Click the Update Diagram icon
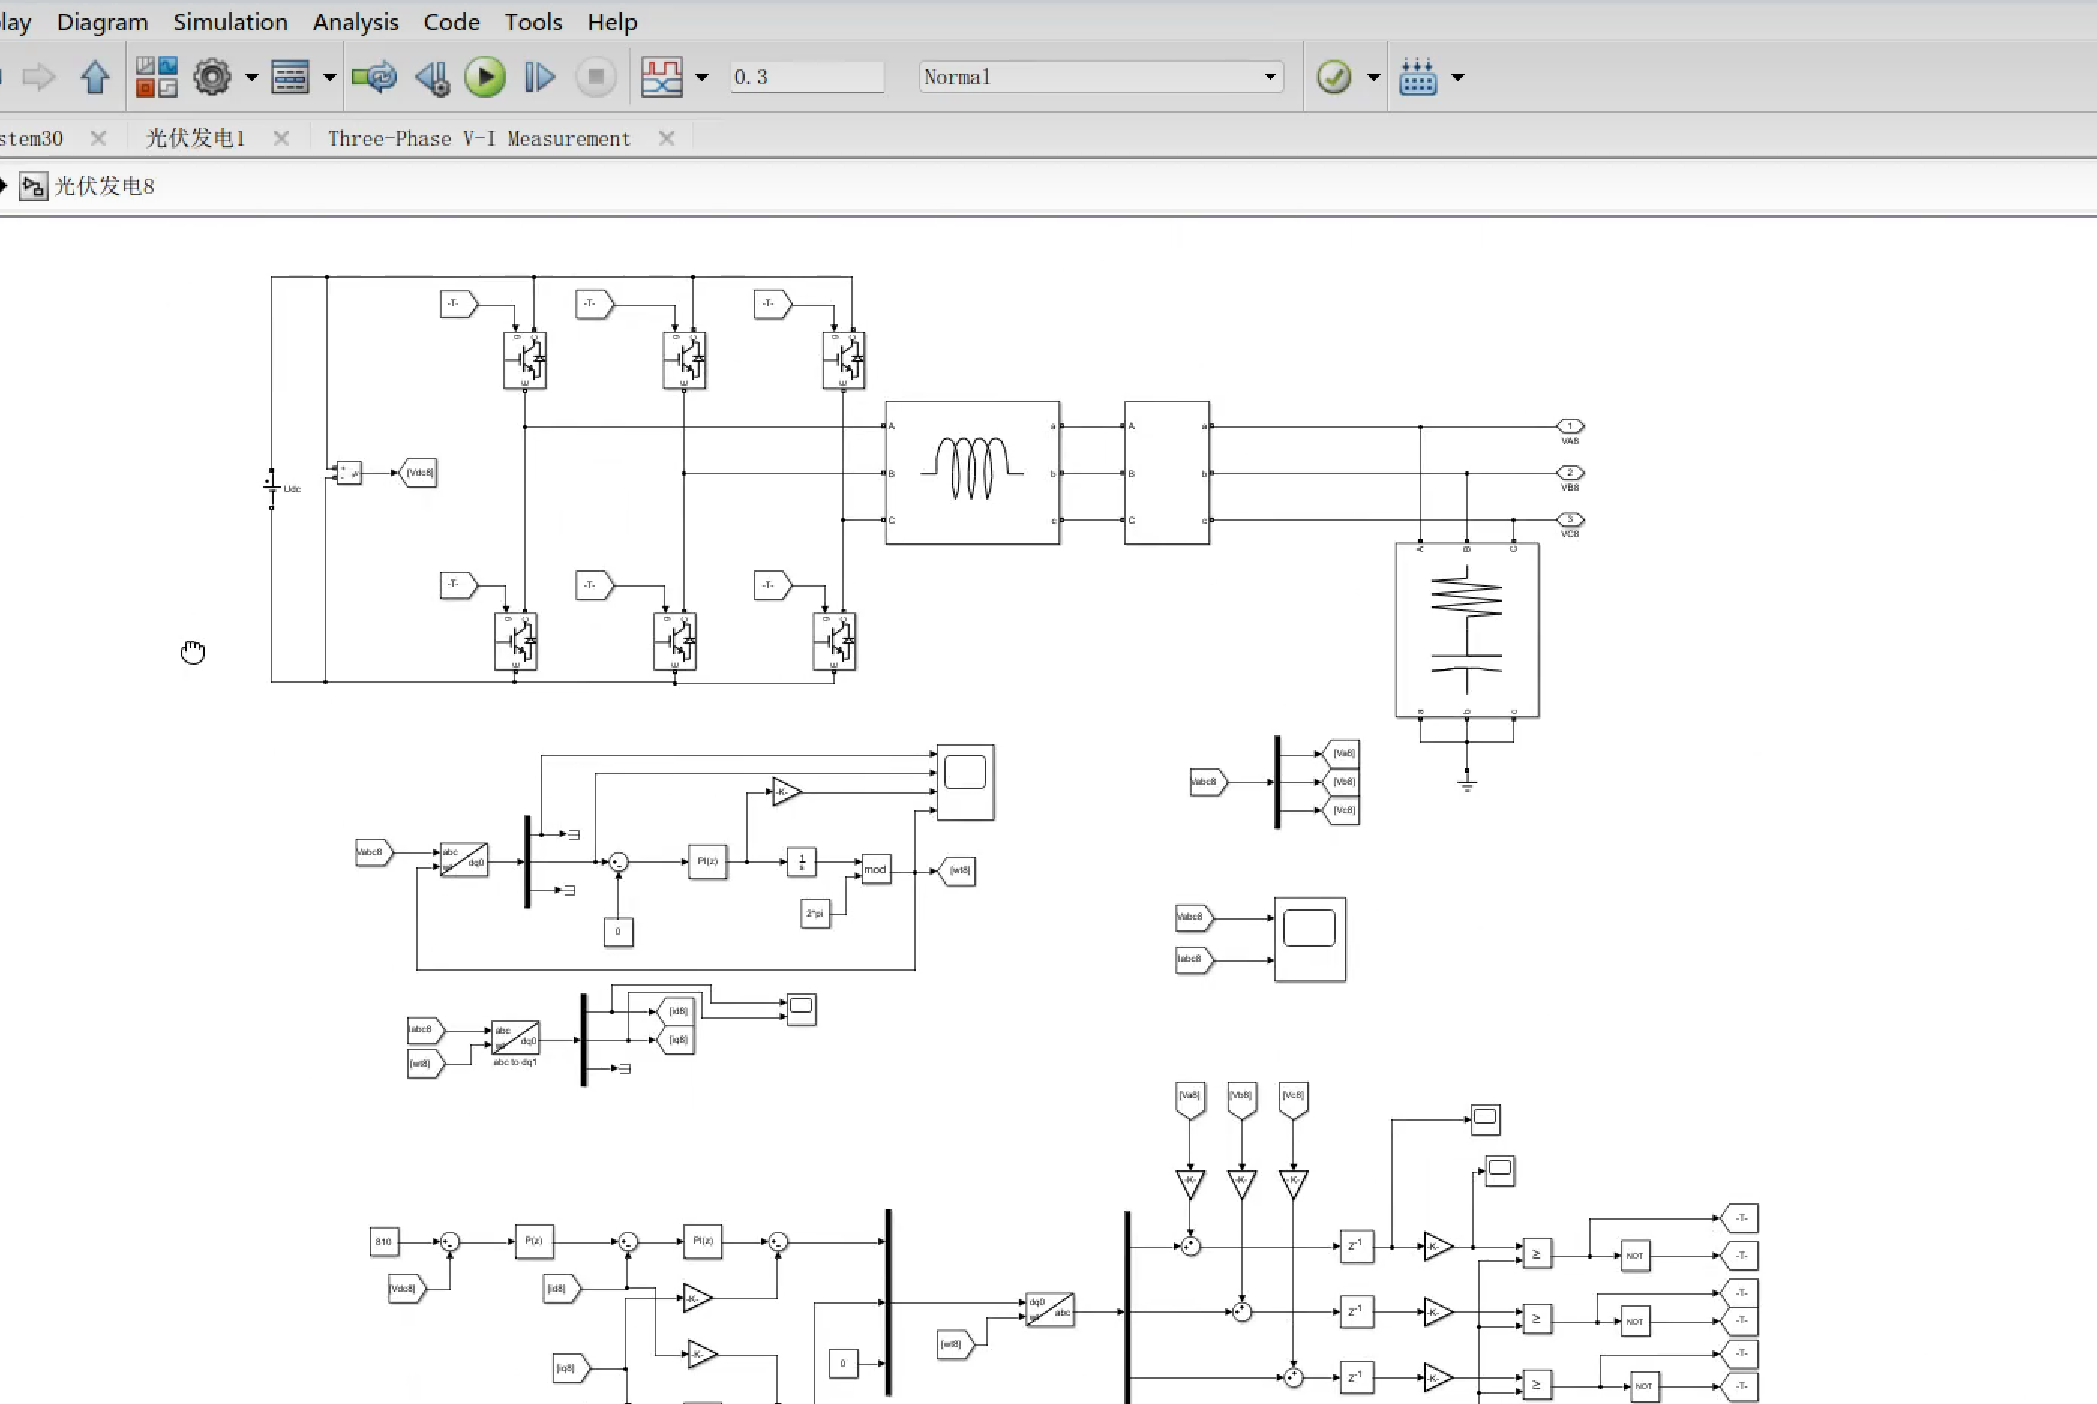 374,77
